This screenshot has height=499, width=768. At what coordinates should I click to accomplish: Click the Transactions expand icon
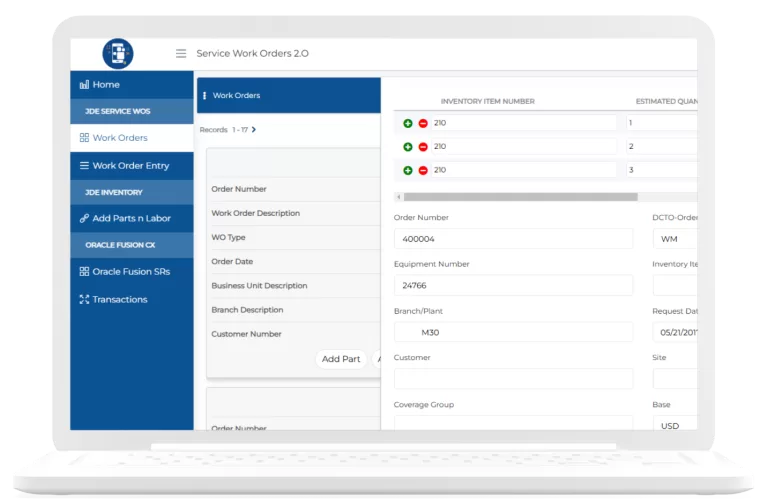pyautogui.click(x=84, y=299)
